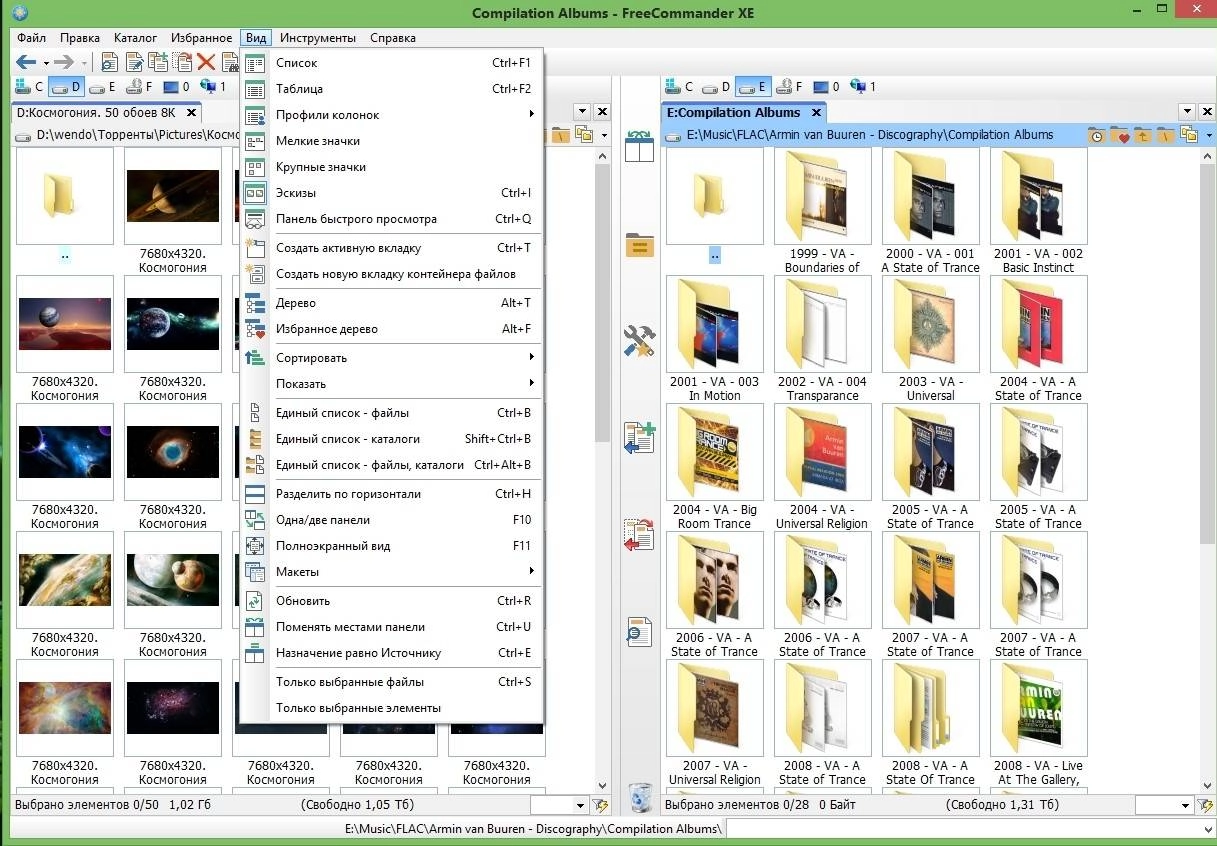1217x846 pixels.
Task: Click the synchronize panels icon on the splitter bar
Action: (639, 145)
